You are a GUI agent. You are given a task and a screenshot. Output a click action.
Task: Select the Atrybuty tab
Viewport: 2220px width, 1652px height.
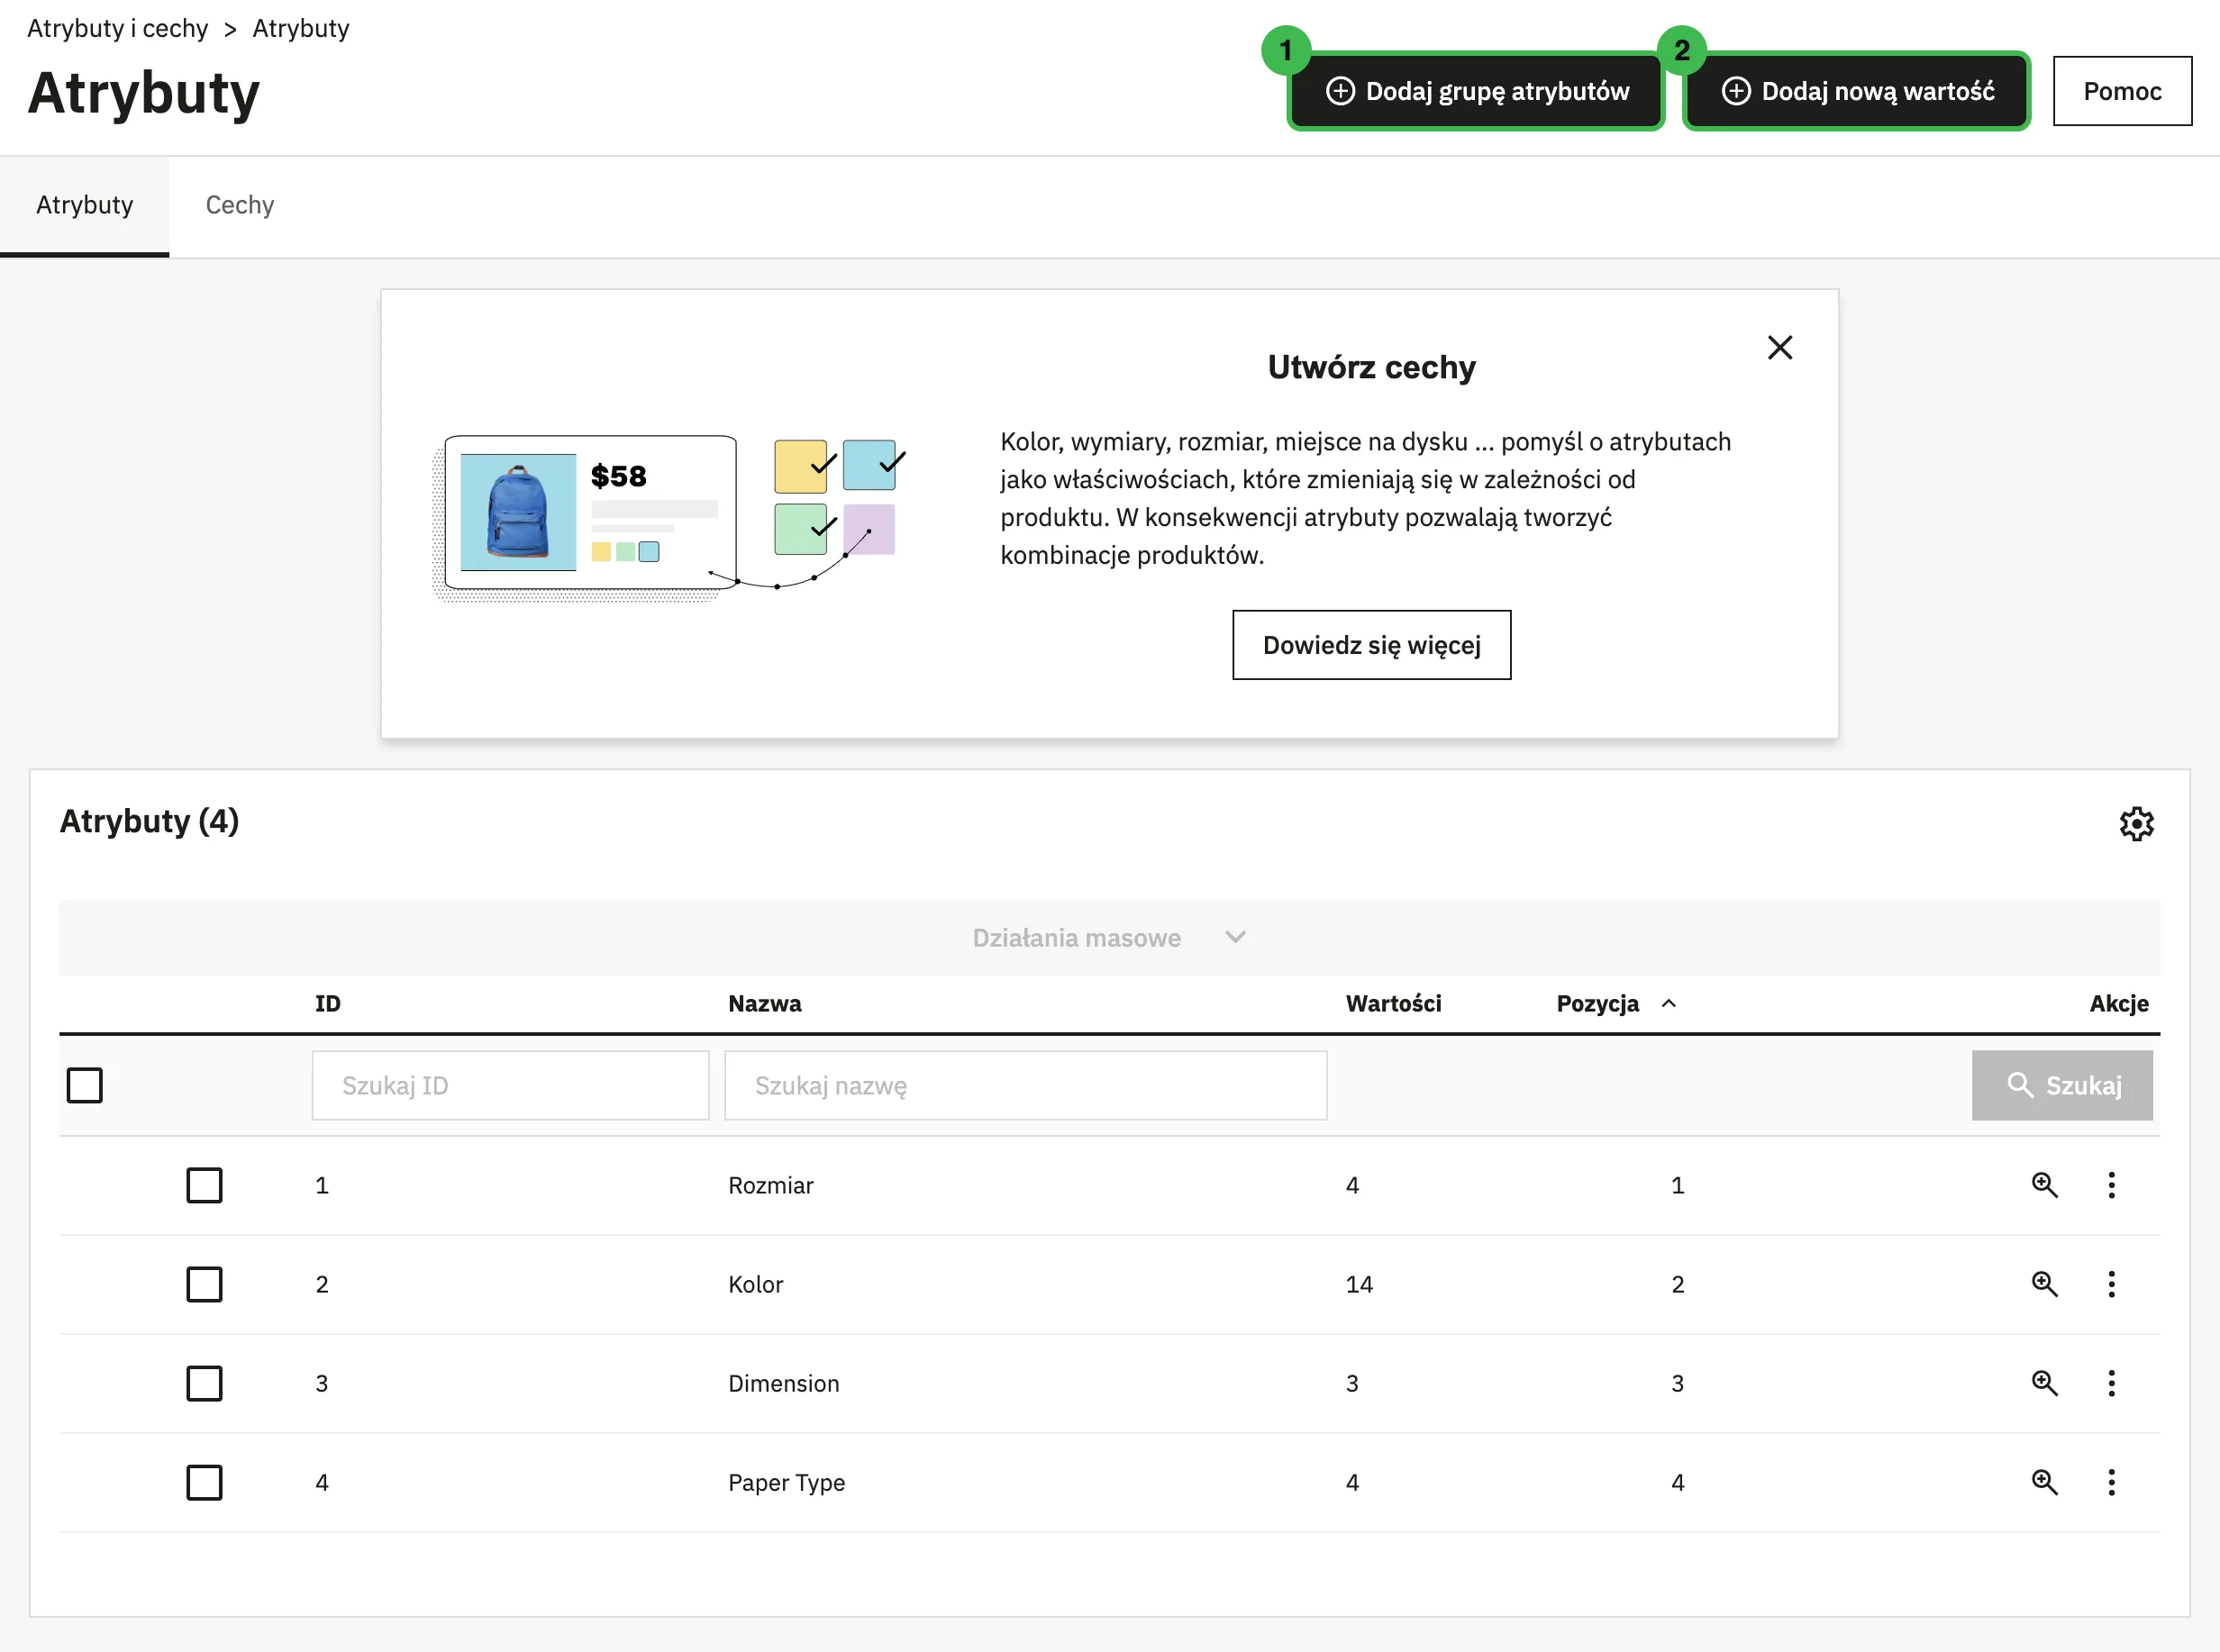[84, 205]
